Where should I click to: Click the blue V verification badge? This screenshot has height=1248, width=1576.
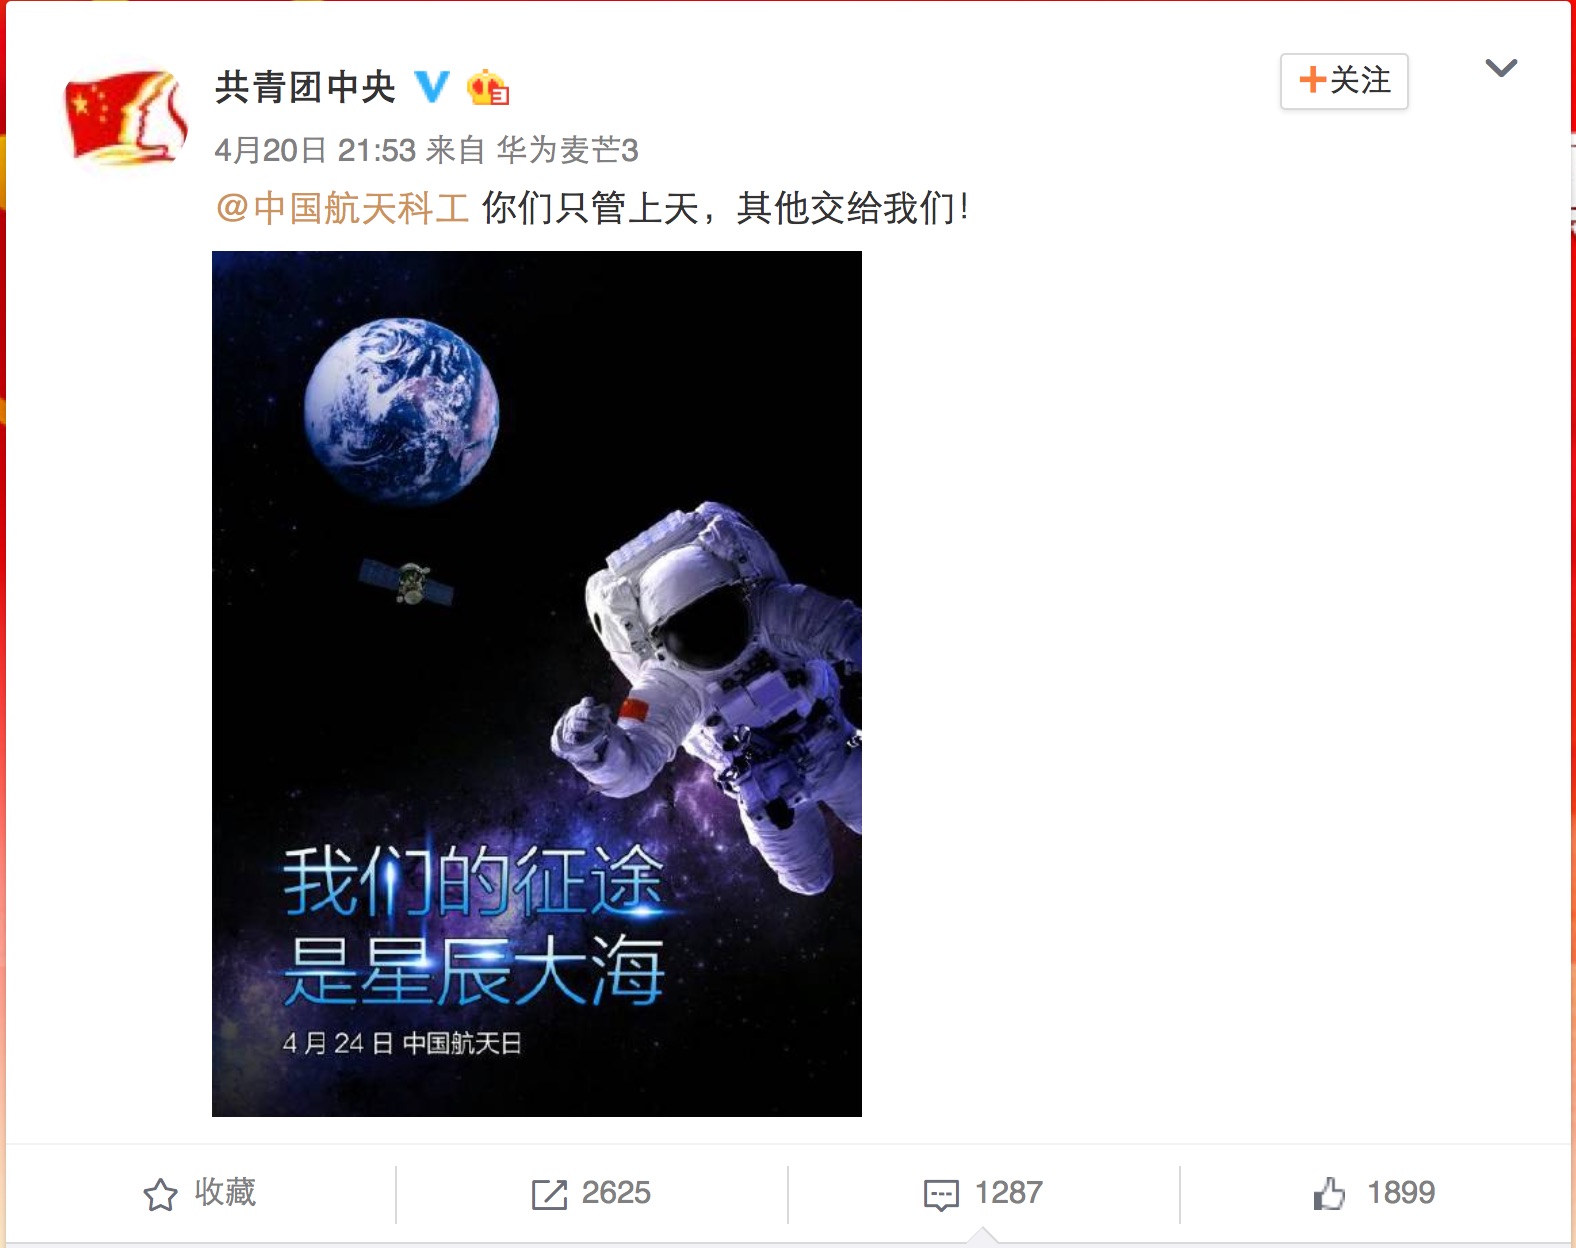click(432, 87)
